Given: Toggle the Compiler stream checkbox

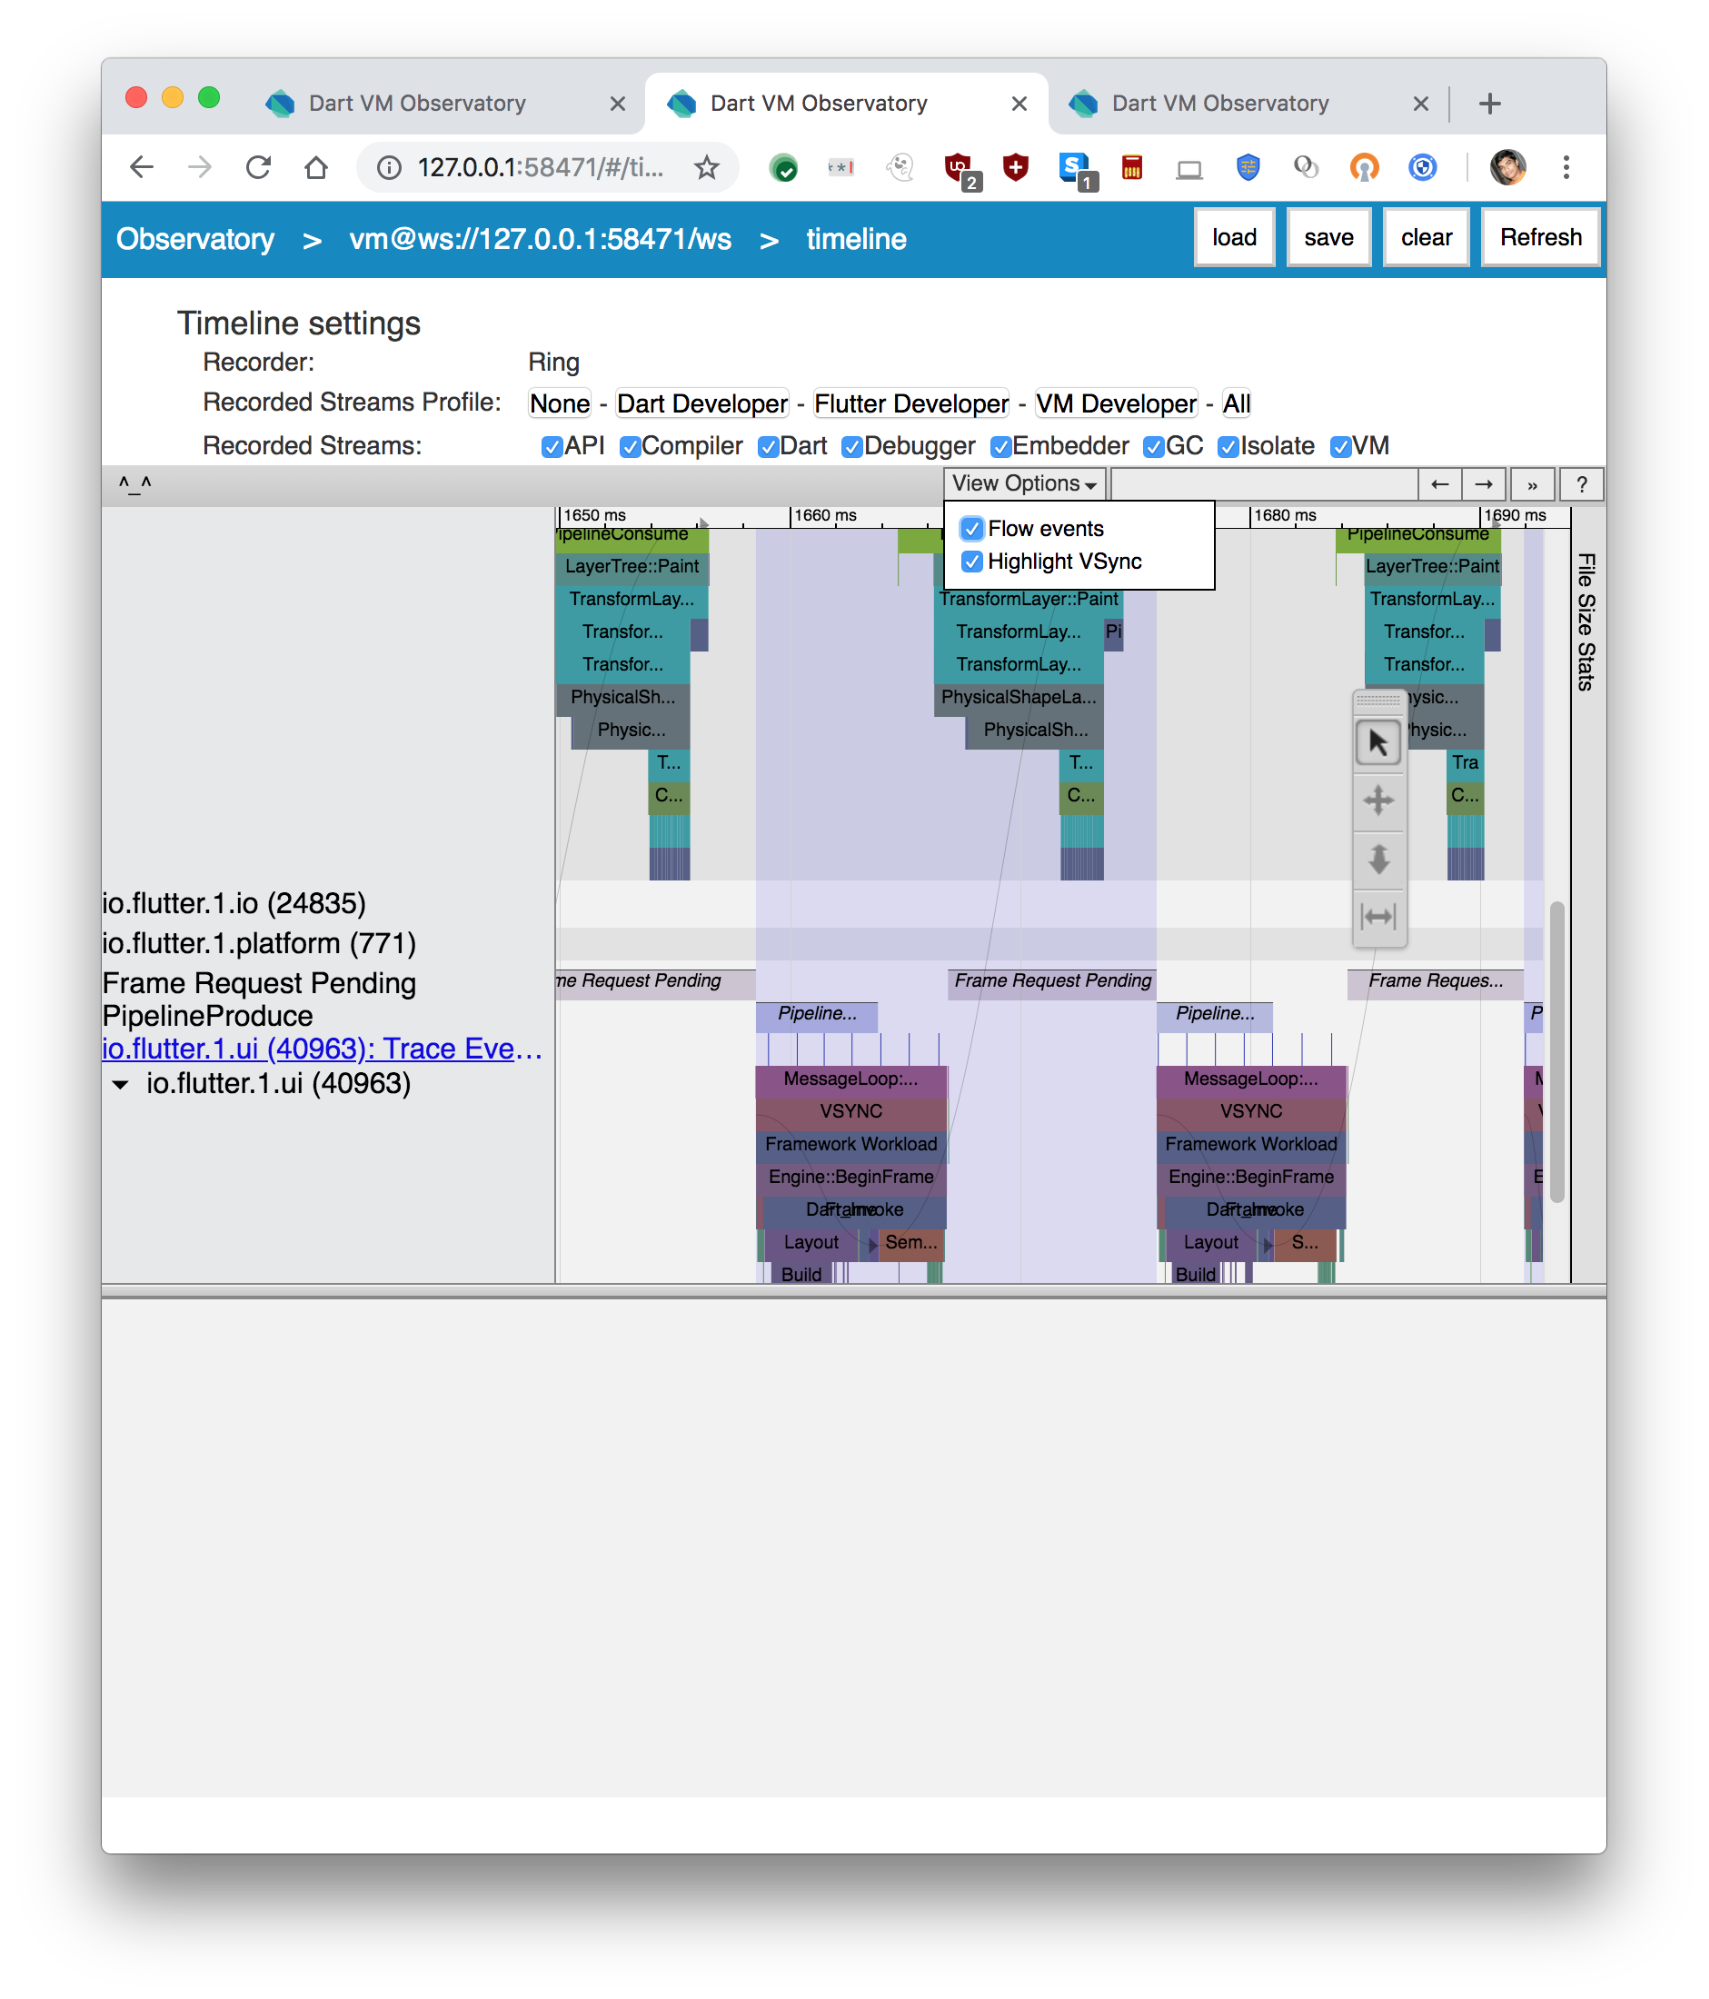Looking at the screenshot, I should [x=629, y=446].
